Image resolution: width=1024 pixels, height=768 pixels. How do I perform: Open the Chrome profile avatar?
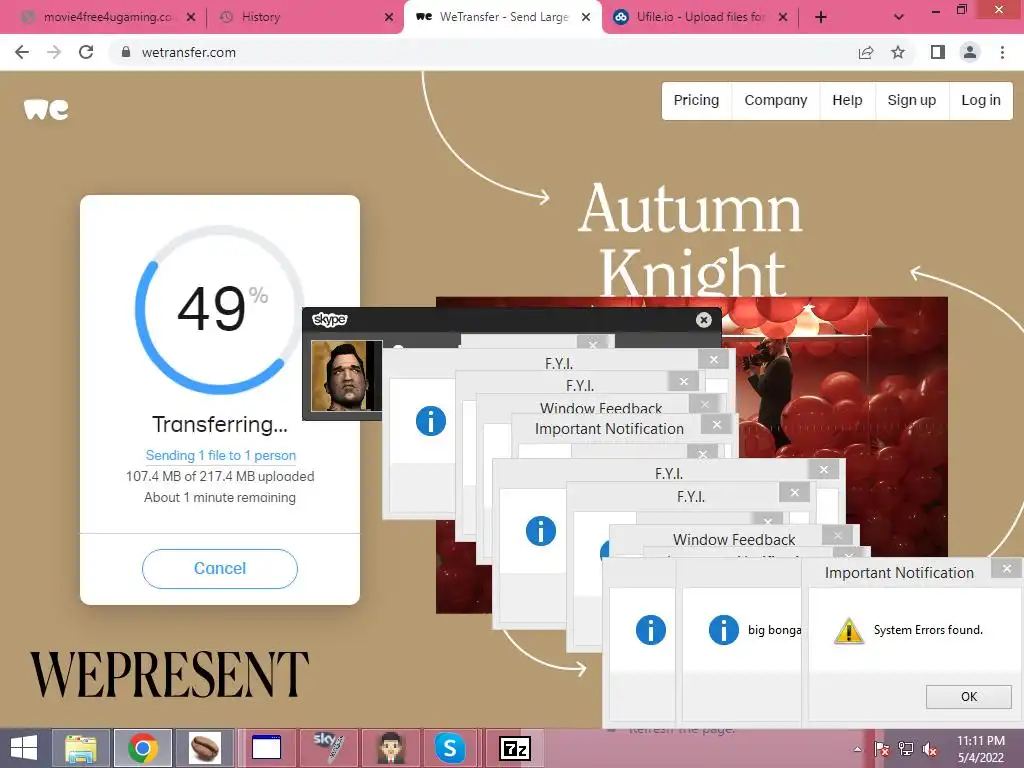[970, 52]
